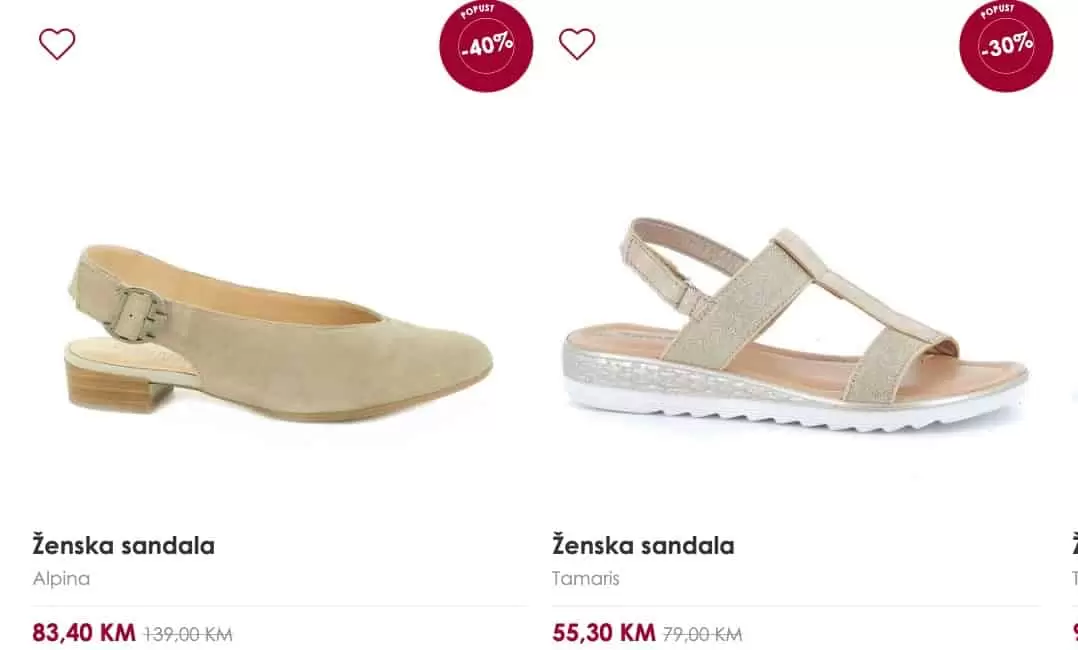Click the heart icon next to the Tamaris product
The height and width of the screenshot is (650, 1078).
point(577,44)
